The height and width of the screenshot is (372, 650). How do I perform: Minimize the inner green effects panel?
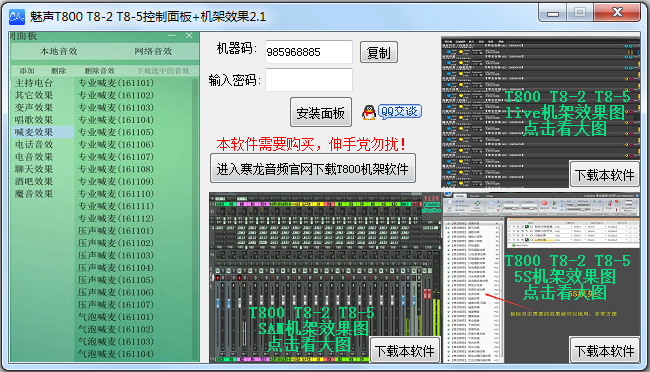(172, 36)
